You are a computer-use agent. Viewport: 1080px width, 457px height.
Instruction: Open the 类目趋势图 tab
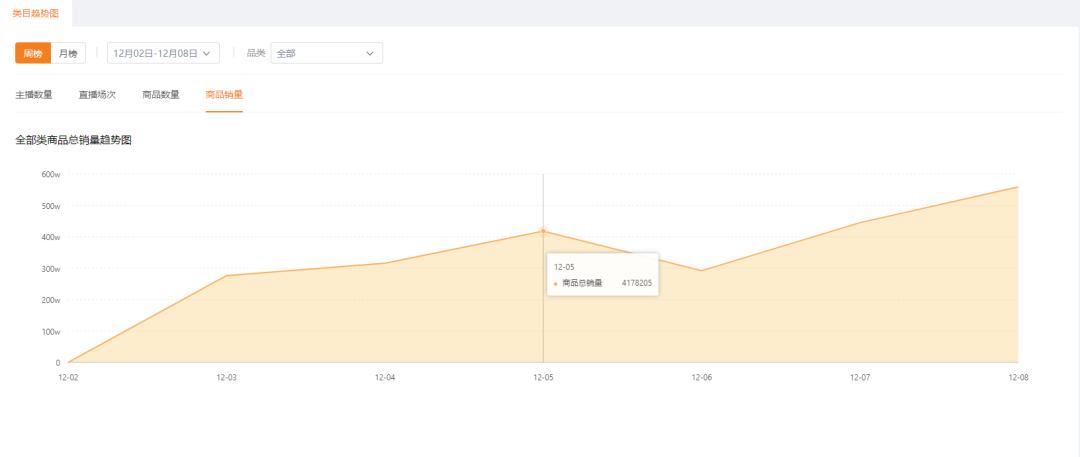35,13
